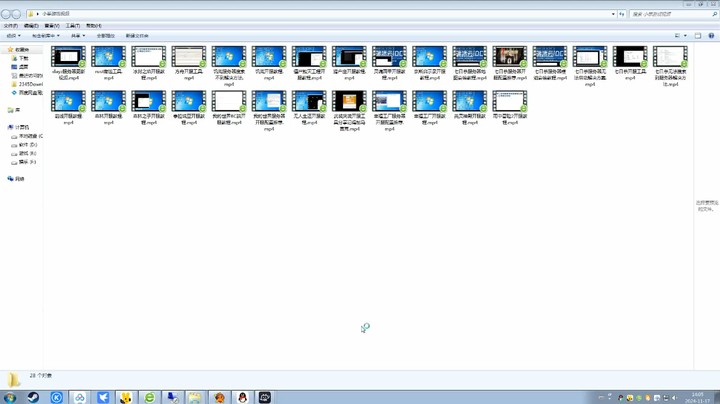
Task: Click the change view icon
Action: click(x=677, y=35)
